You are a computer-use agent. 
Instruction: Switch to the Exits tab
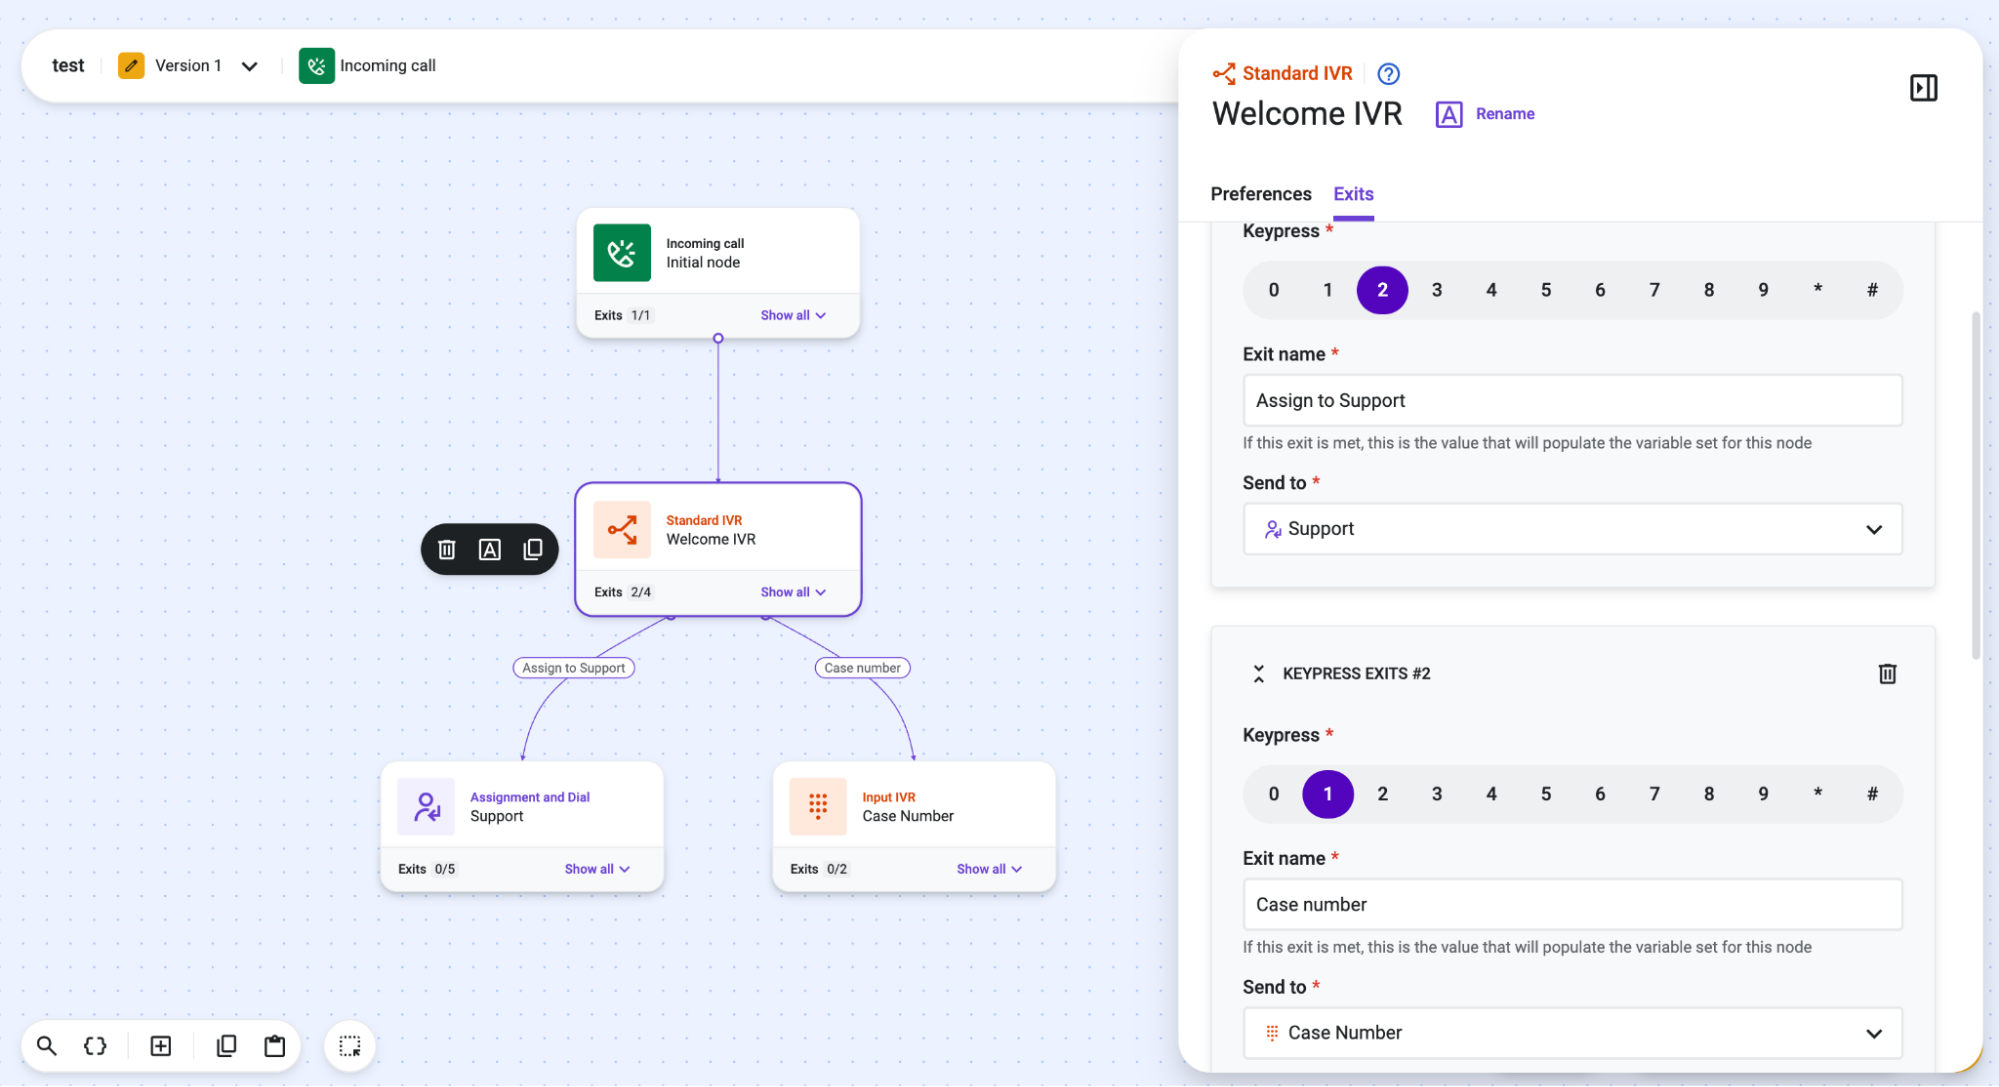click(x=1353, y=194)
